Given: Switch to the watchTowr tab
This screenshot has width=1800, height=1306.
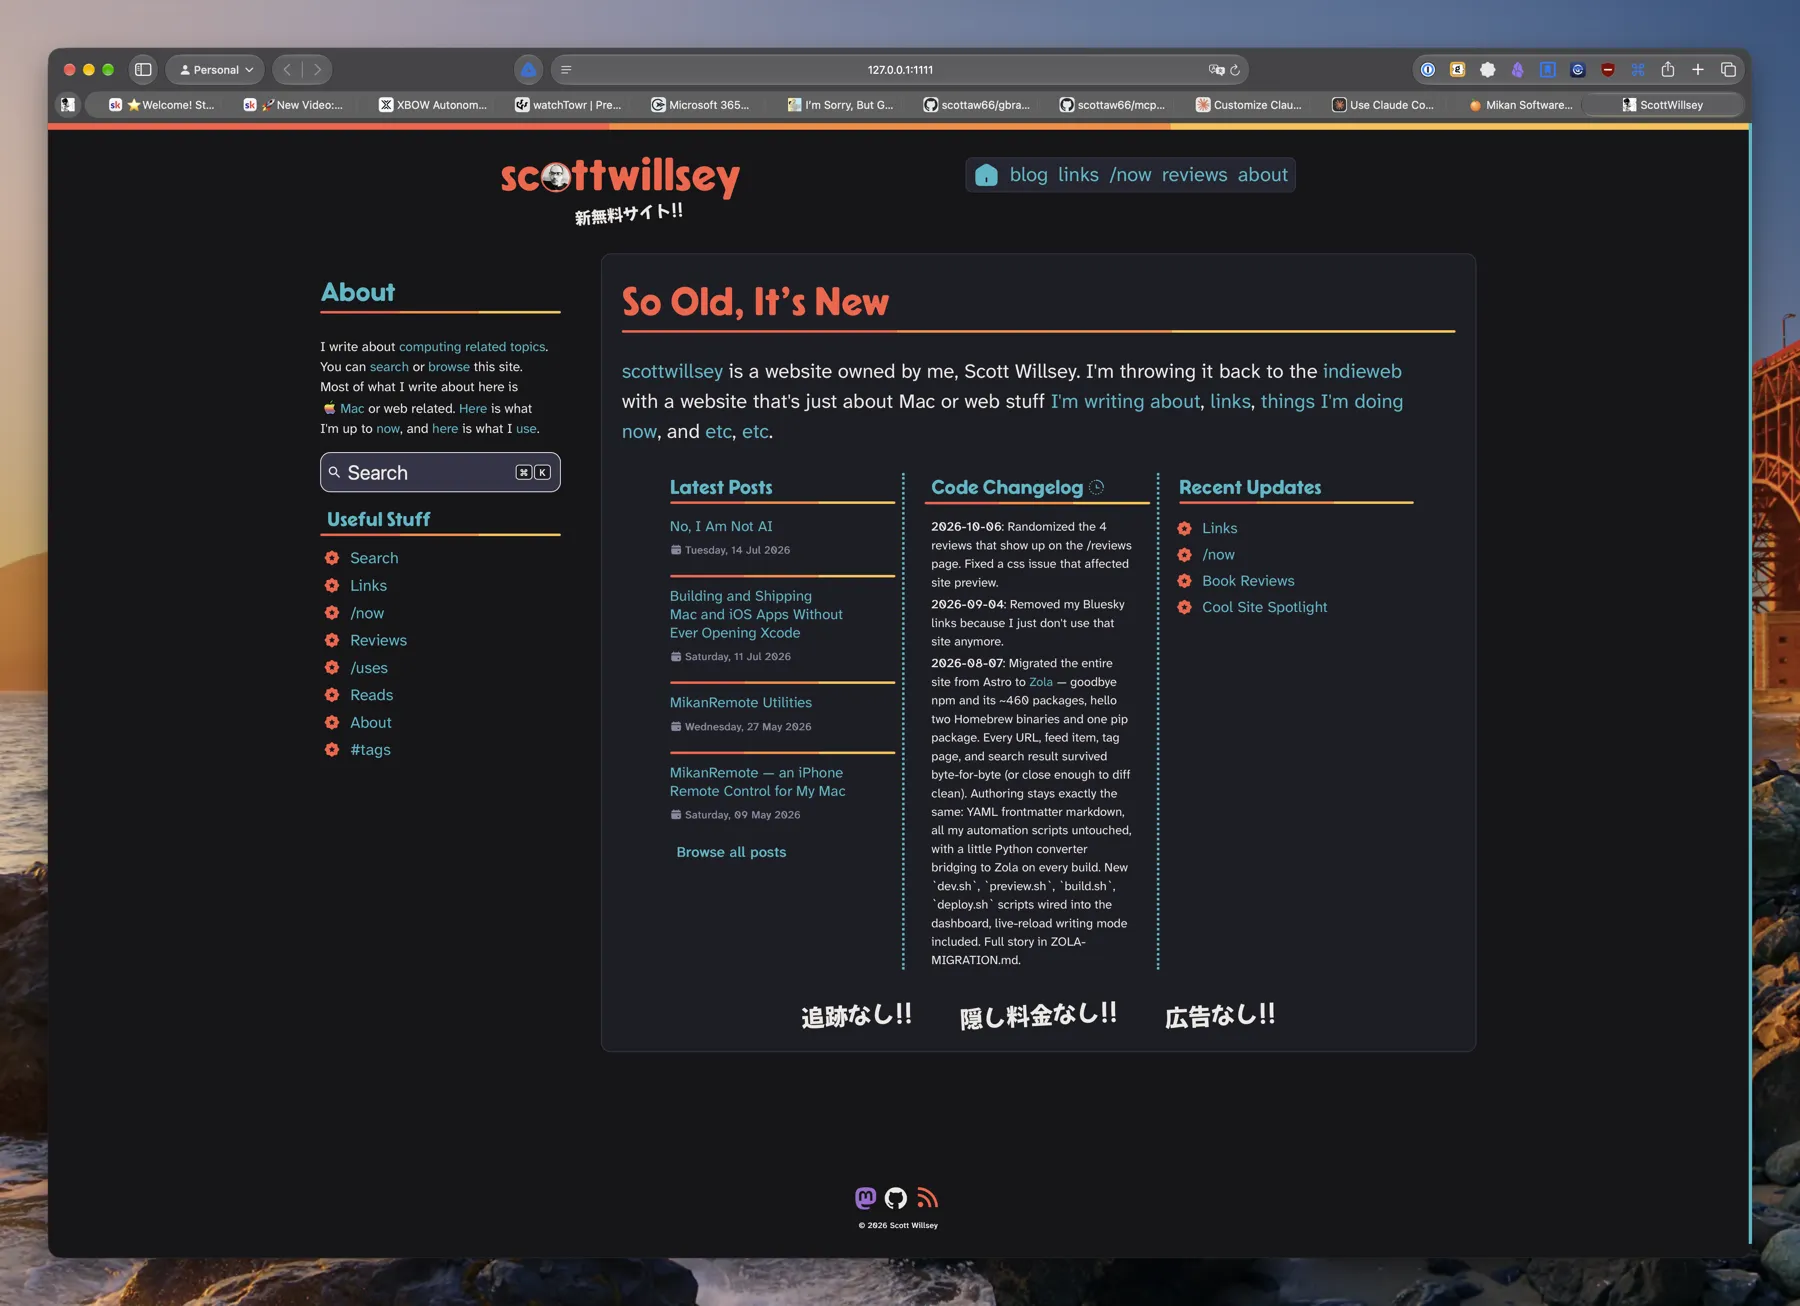Looking at the screenshot, I should tap(567, 104).
